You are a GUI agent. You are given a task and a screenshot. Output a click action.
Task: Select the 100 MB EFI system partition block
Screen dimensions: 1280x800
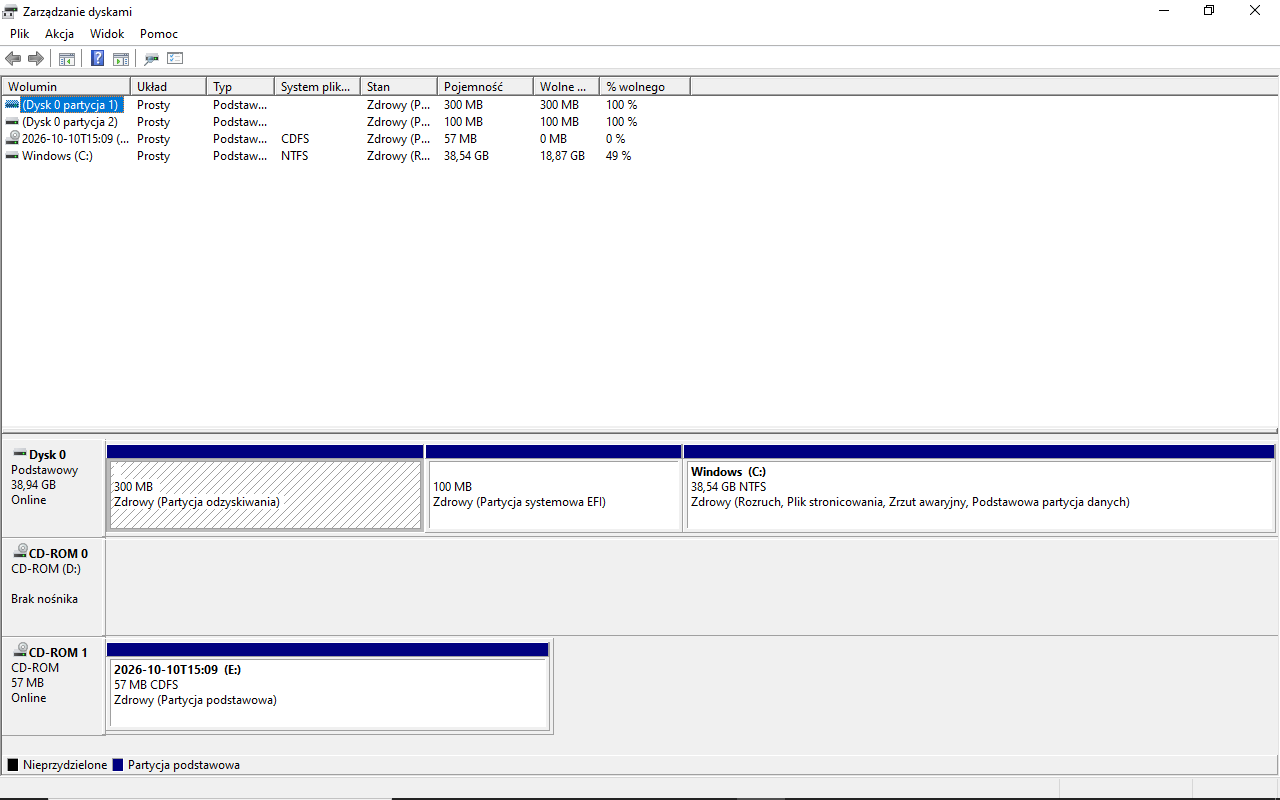point(554,488)
